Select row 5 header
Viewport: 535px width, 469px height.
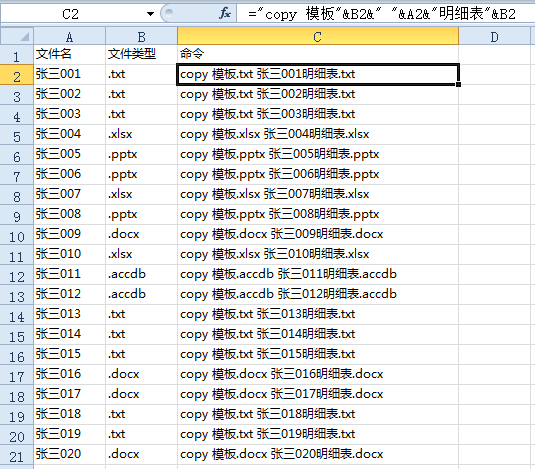coord(16,136)
